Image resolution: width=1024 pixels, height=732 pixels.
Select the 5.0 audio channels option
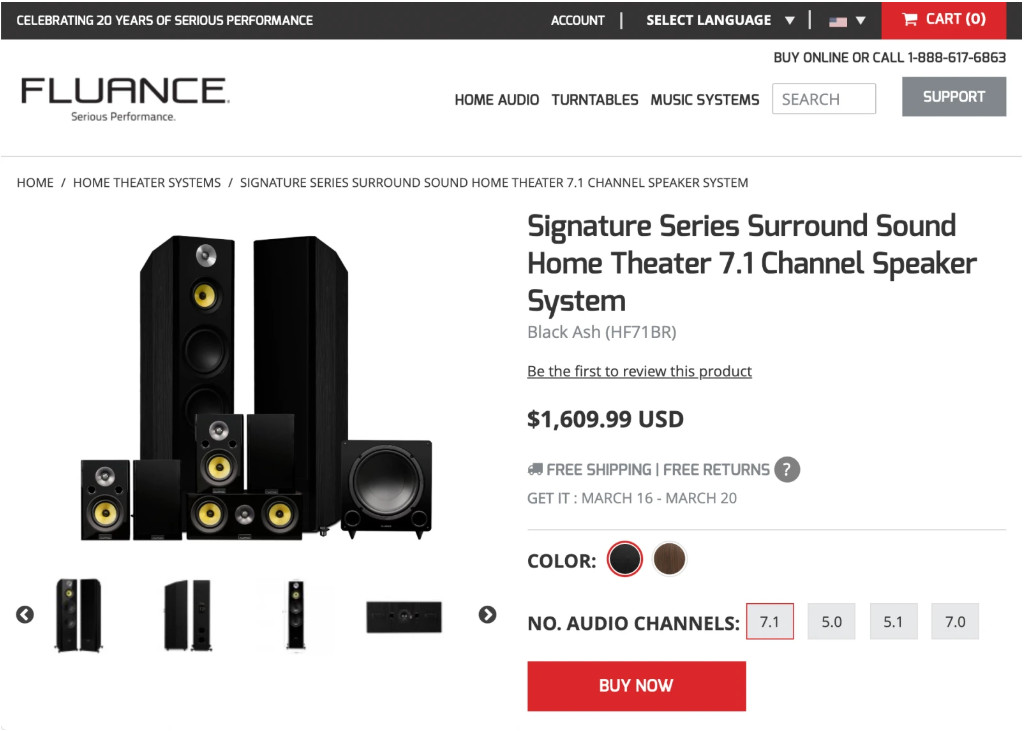click(x=831, y=622)
